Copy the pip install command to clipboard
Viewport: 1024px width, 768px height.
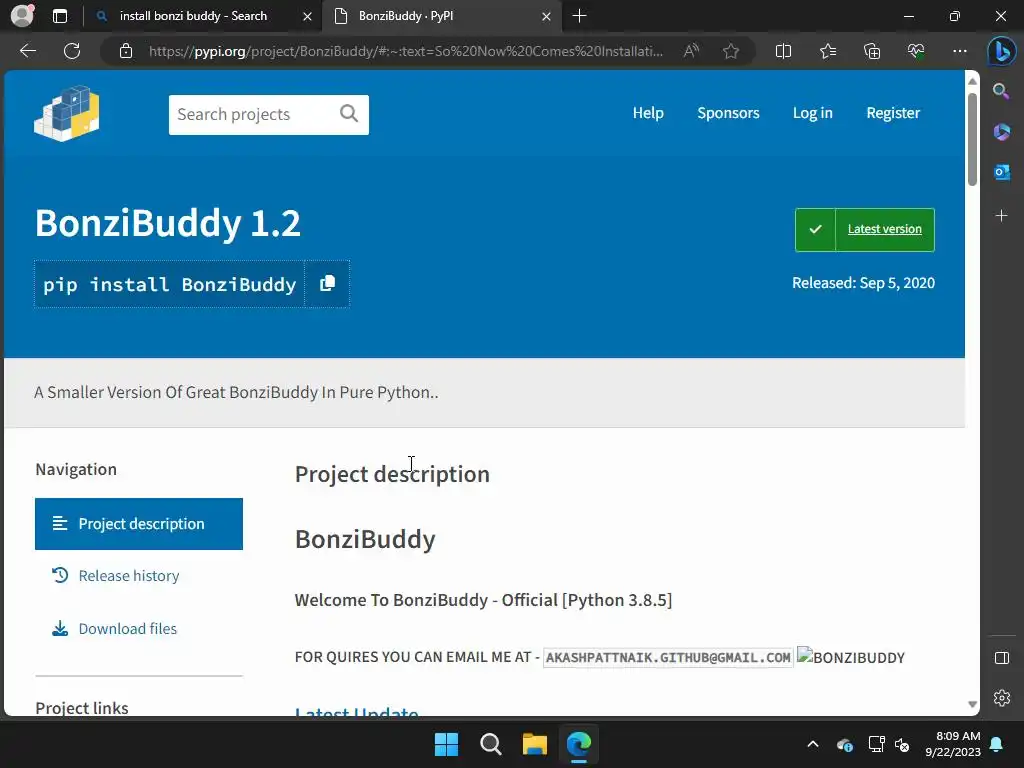coord(327,283)
